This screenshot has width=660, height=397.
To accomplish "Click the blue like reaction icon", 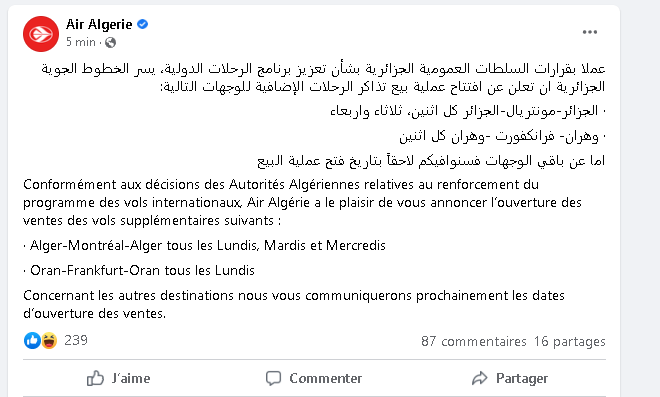I will coord(32,340).
